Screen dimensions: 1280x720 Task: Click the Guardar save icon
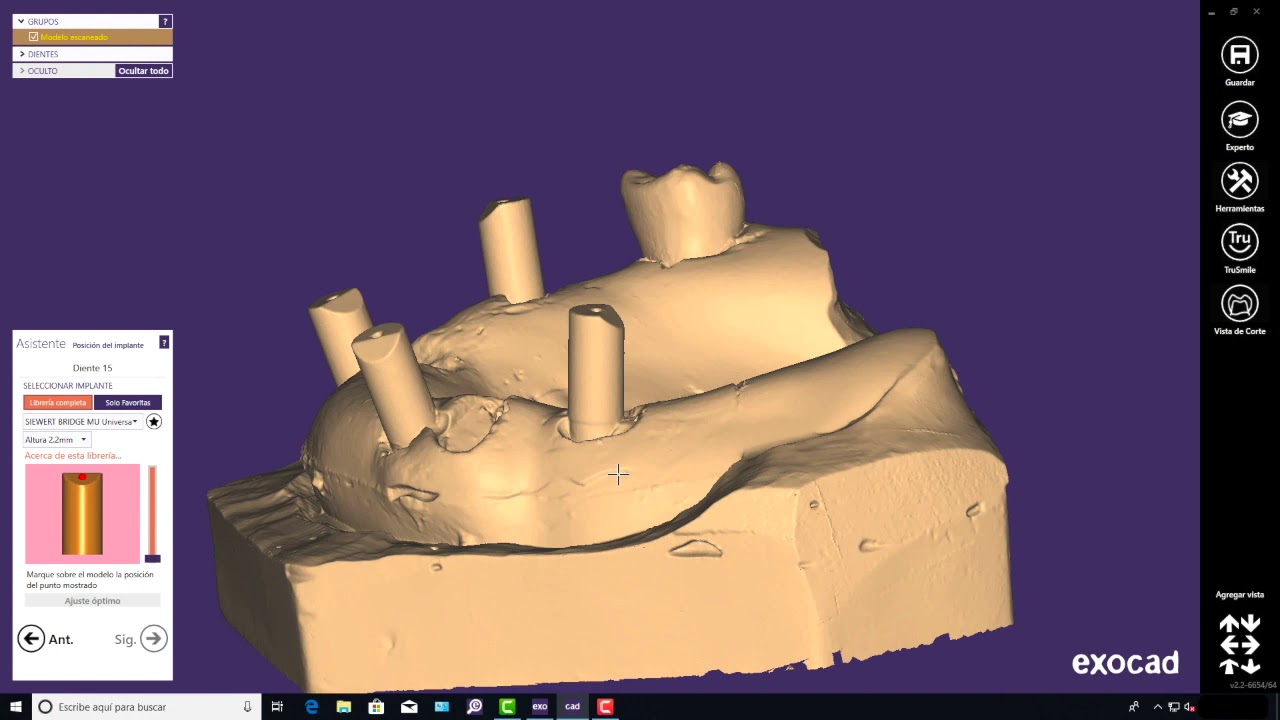coord(1239,55)
